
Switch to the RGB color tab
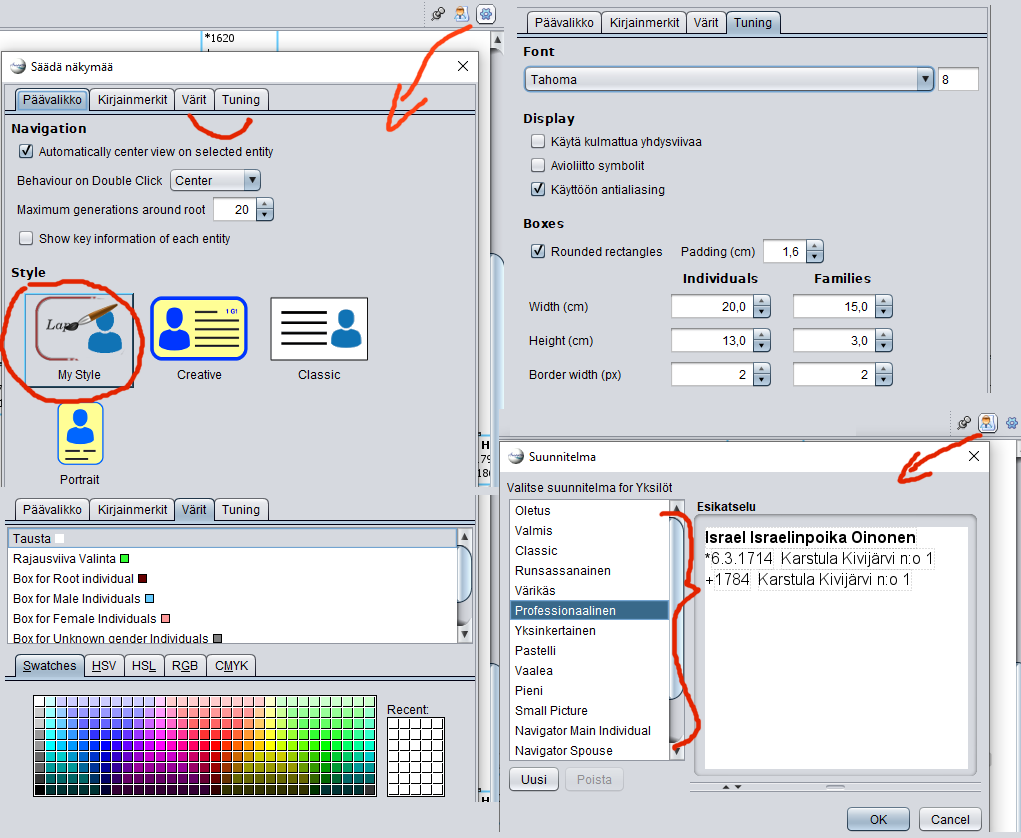(x=184, y=665)
